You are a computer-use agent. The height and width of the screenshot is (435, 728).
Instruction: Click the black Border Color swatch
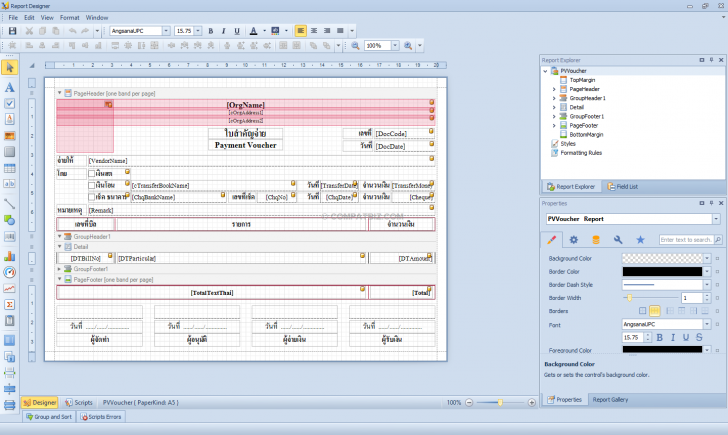point(661,271)
